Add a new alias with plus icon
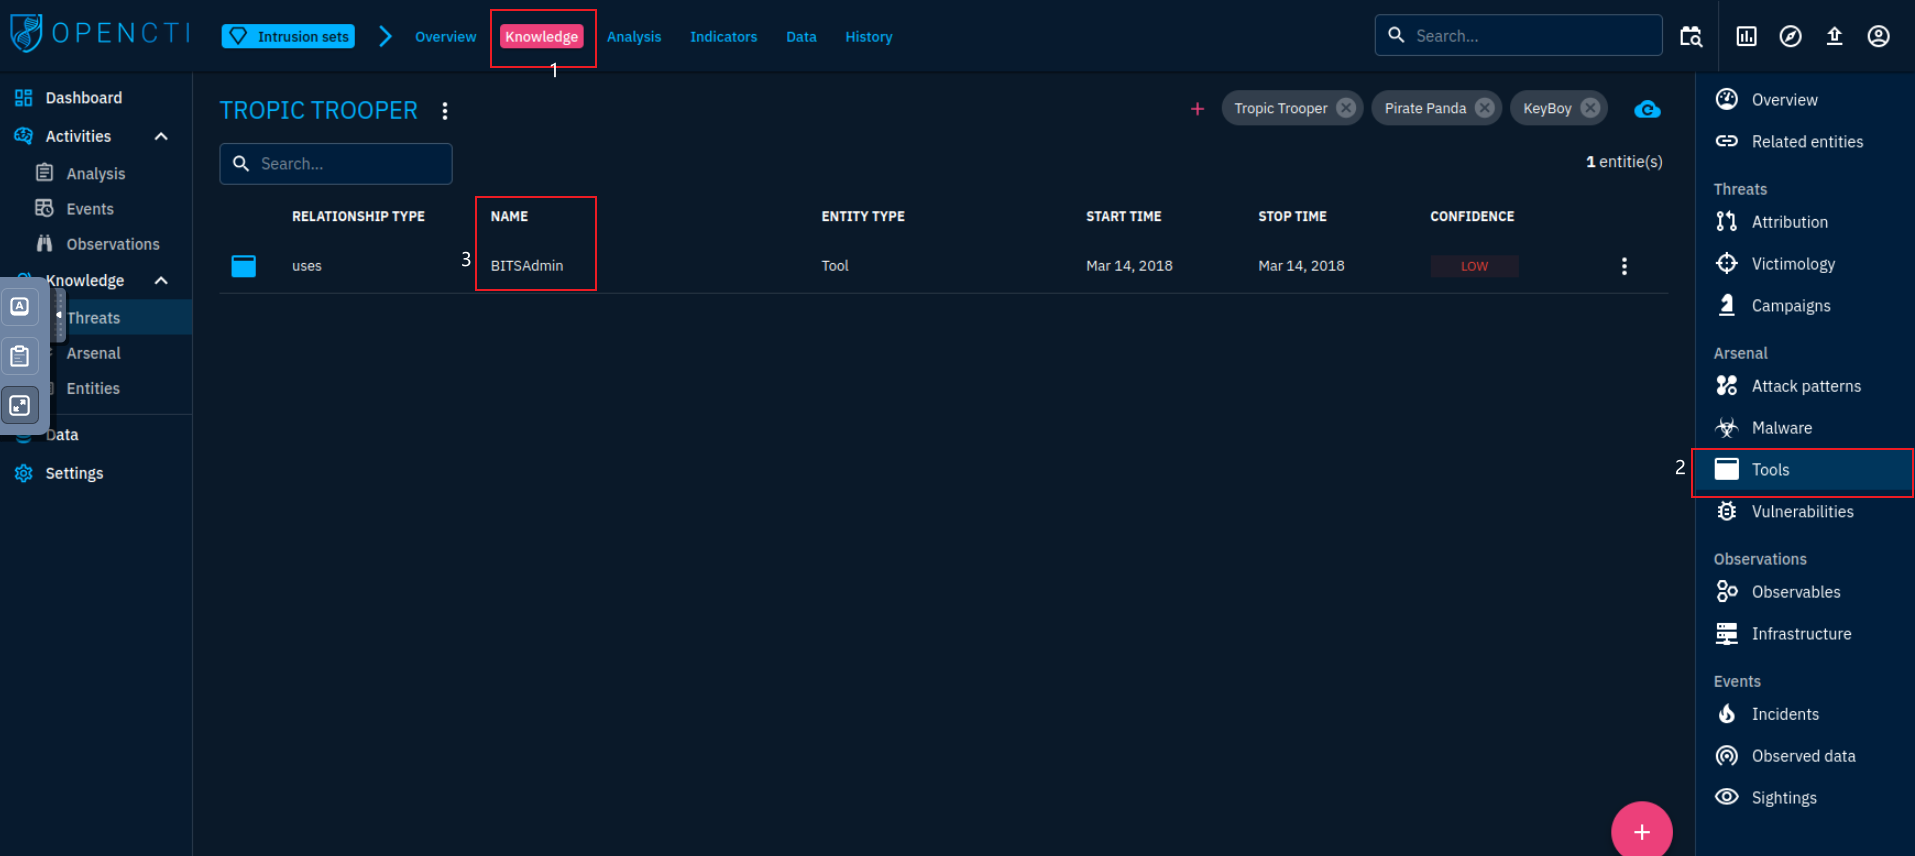Image resolution: width=1915 pixels, height=856 pixels. [x=1197, y=108]
